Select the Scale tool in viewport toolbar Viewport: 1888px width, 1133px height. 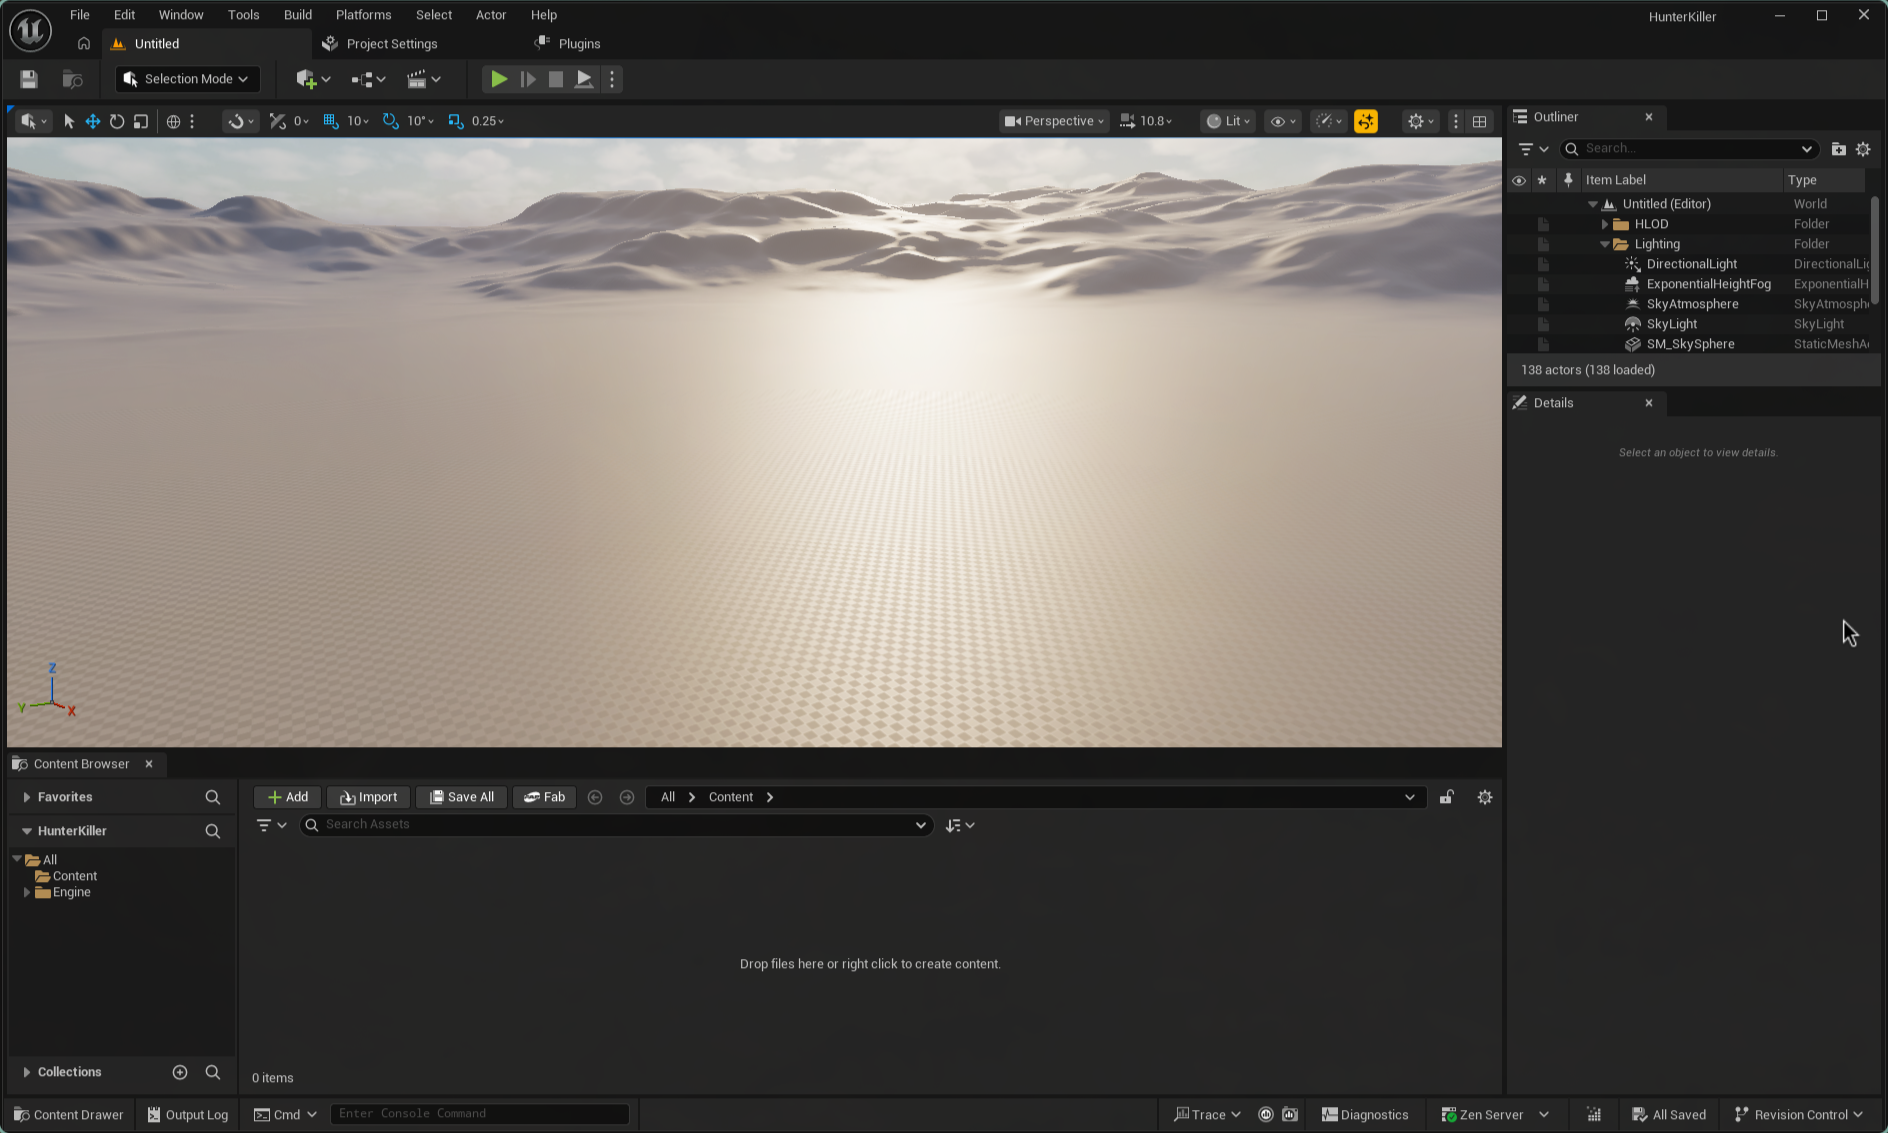coord(141,121)
